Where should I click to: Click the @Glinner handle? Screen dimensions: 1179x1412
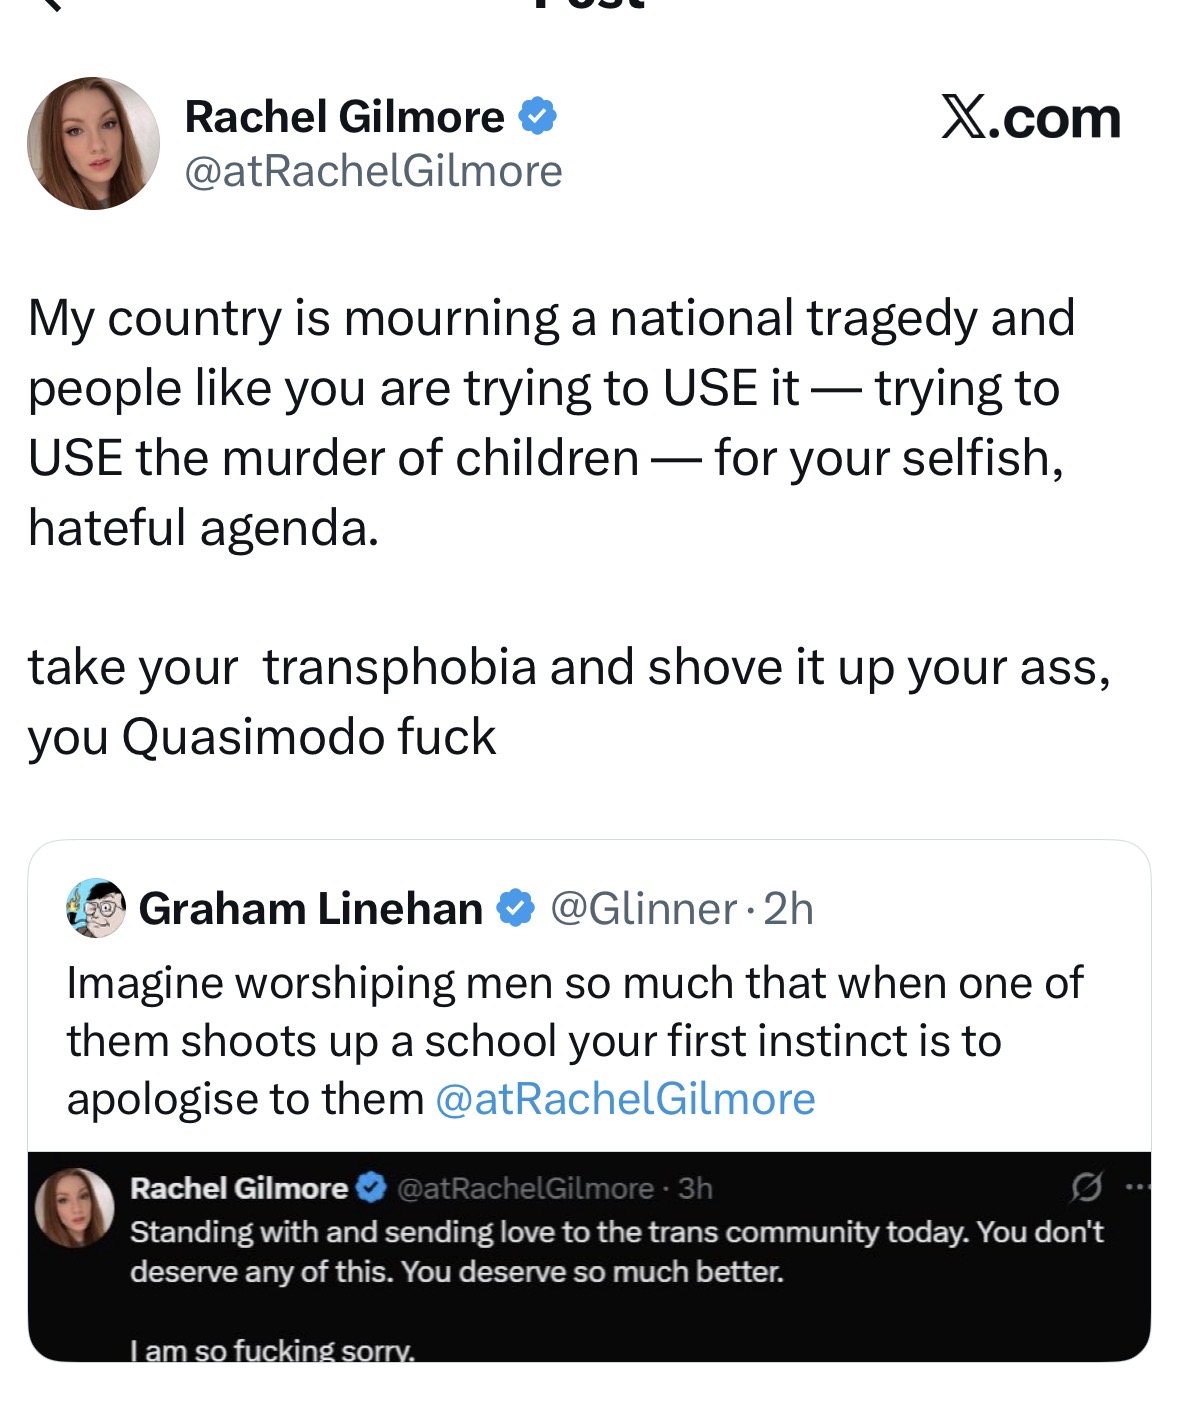tap(643, 908)
